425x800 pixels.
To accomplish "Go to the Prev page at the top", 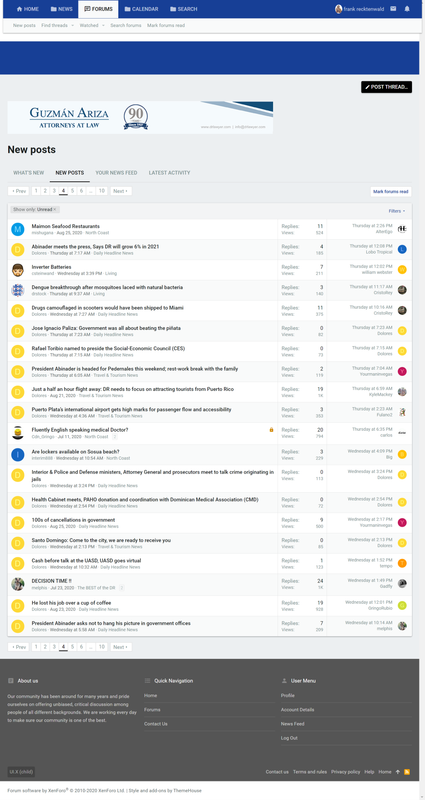I will pyautogui.click(x=18, y=191).
